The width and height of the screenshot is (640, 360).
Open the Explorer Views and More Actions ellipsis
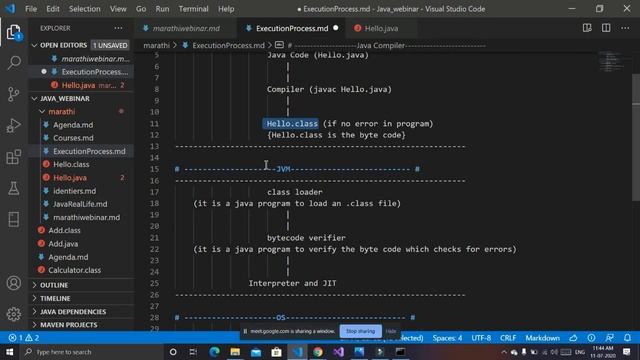point(118,28)
